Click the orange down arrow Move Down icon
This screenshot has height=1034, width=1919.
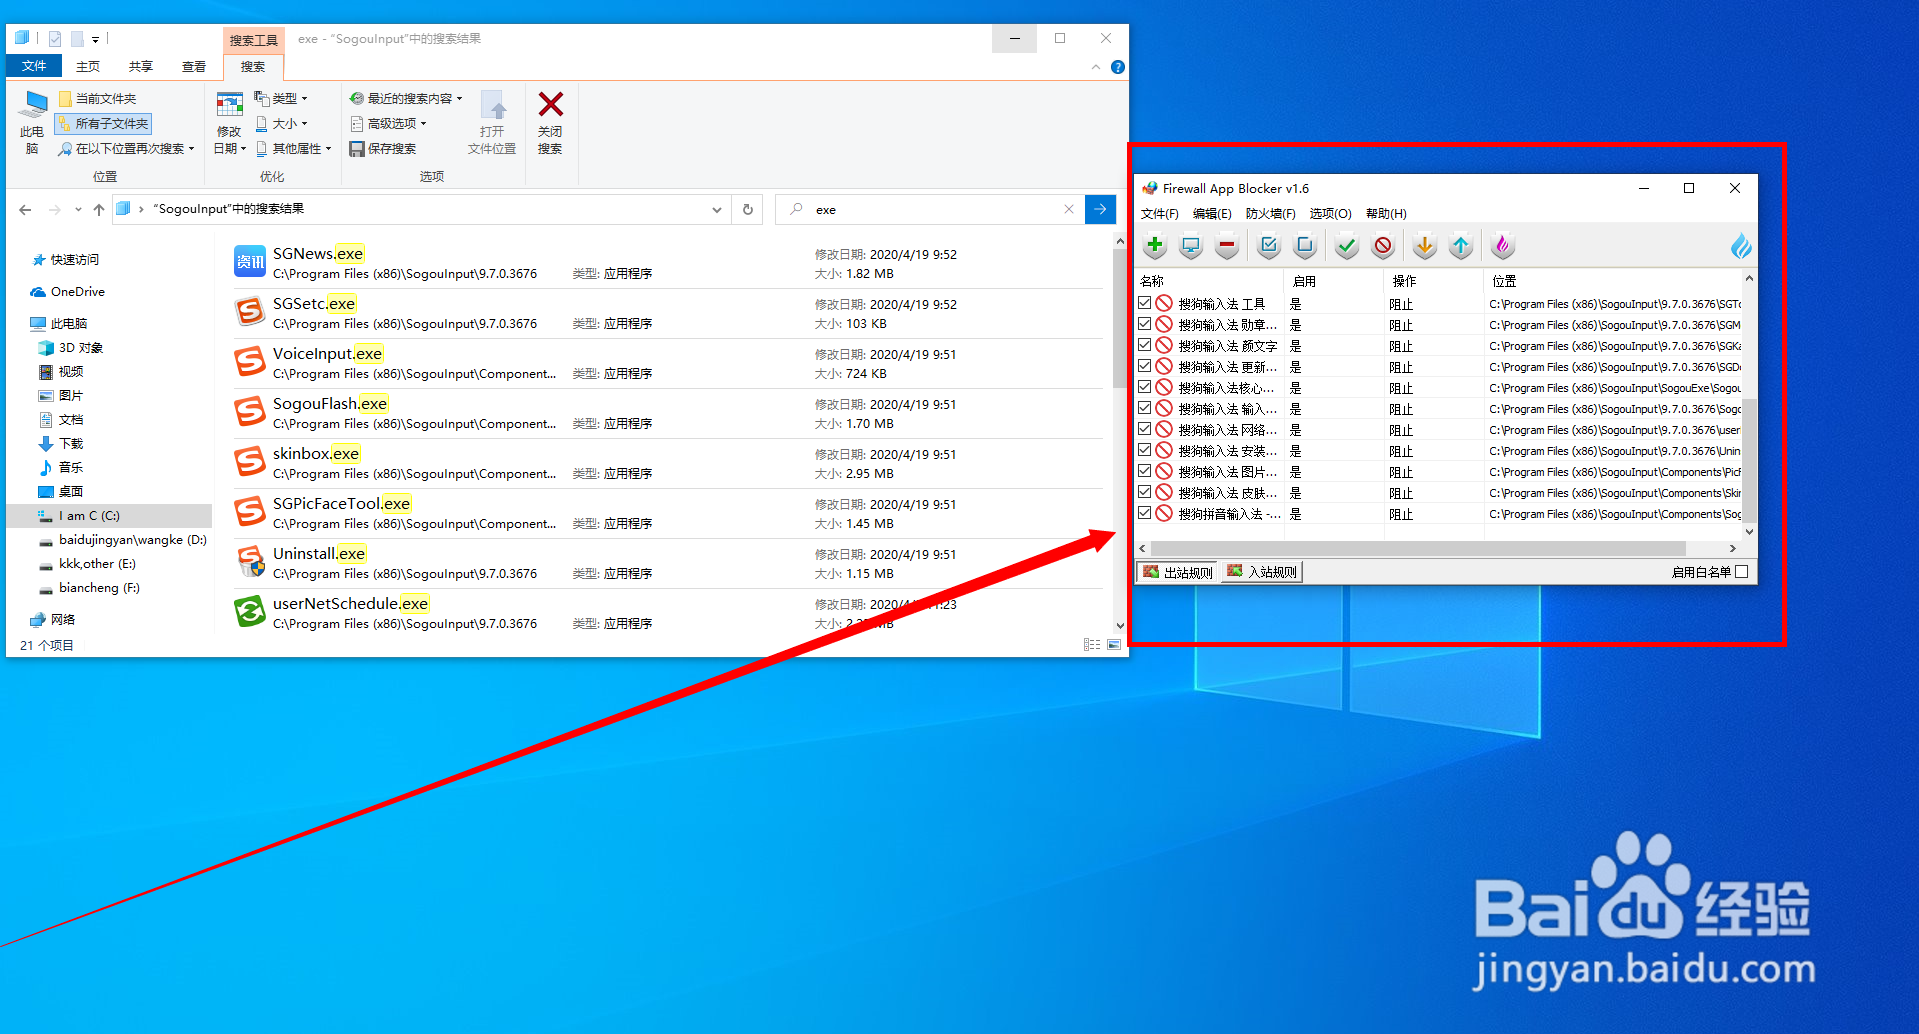1425,245
